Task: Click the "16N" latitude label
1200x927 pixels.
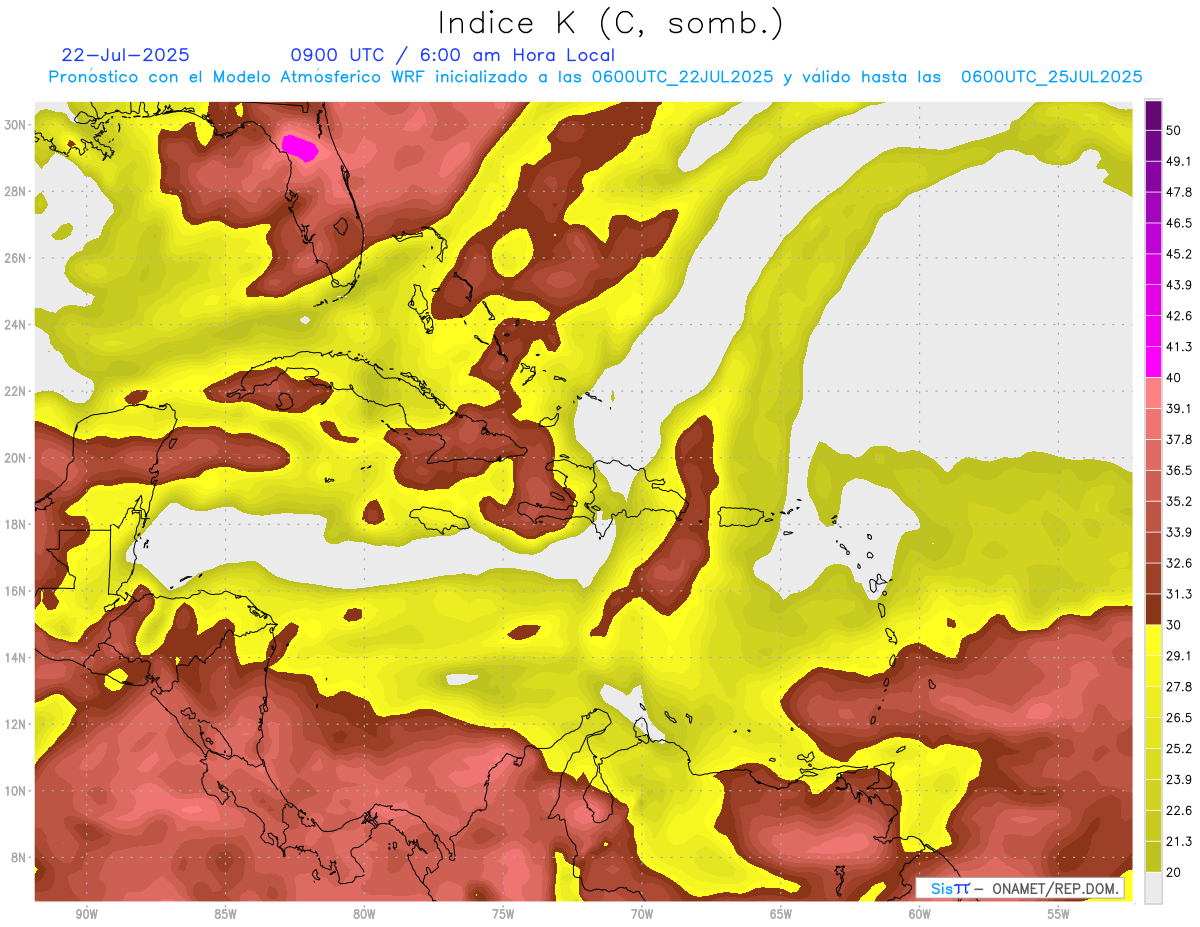Action: coord(16,591)
